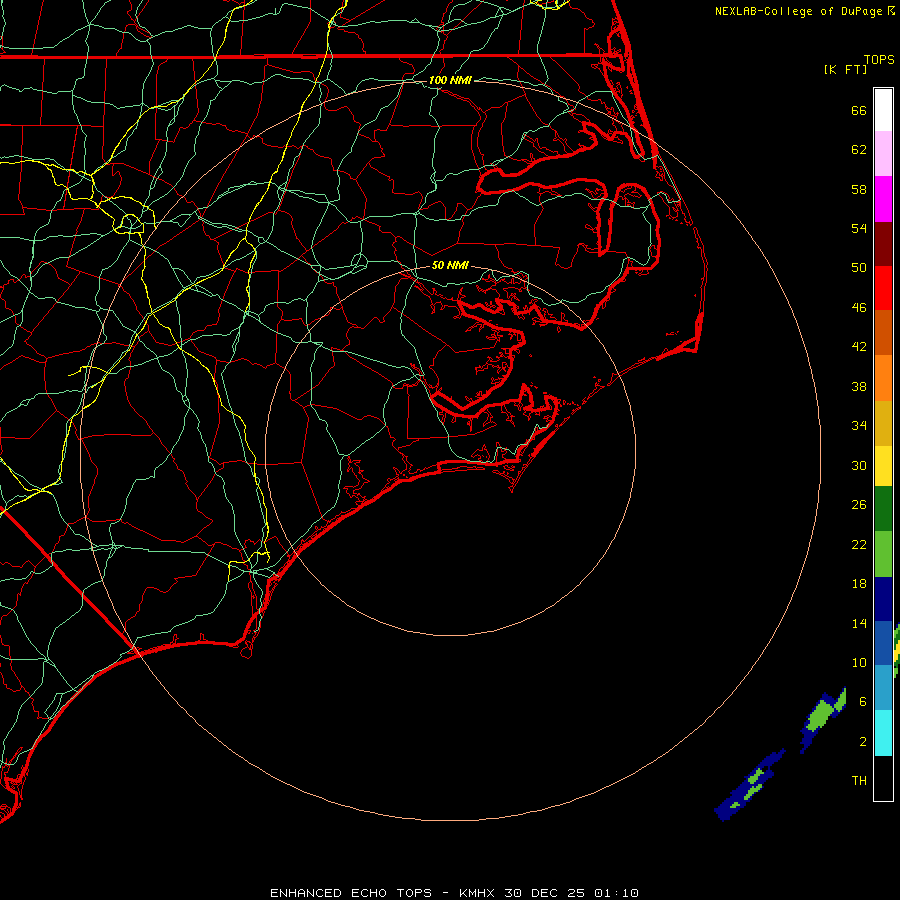900x900 pixels.
Task: Click the light pink 62 kft legend swatch
Action: click(883, 153)
